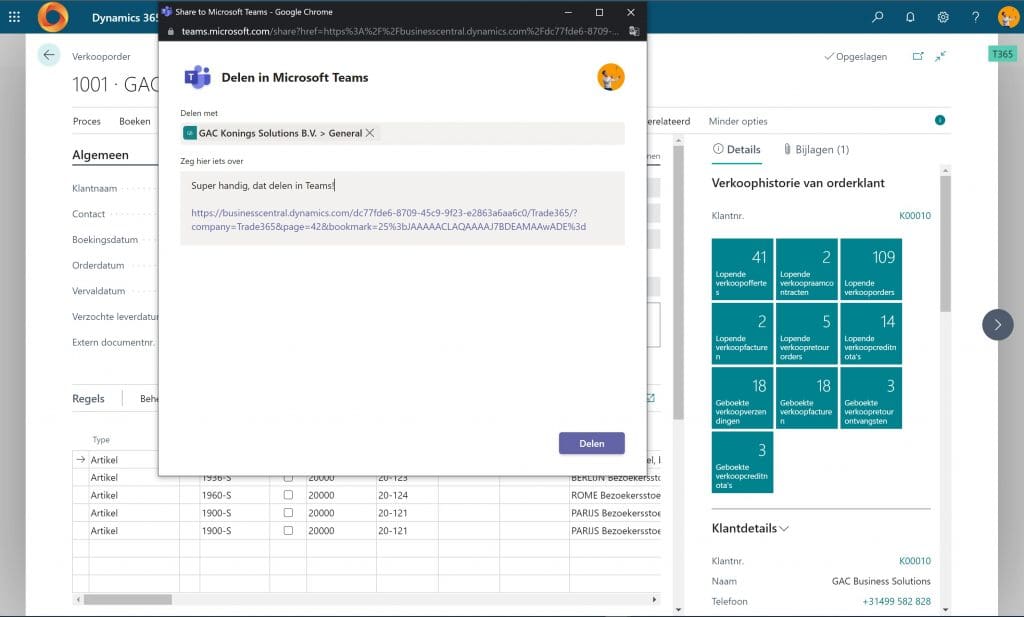Image resolution: width=1024 pixels, height=617 pixels.
Task: Click the user avatar in Dynamics header
Action: 1008,17
